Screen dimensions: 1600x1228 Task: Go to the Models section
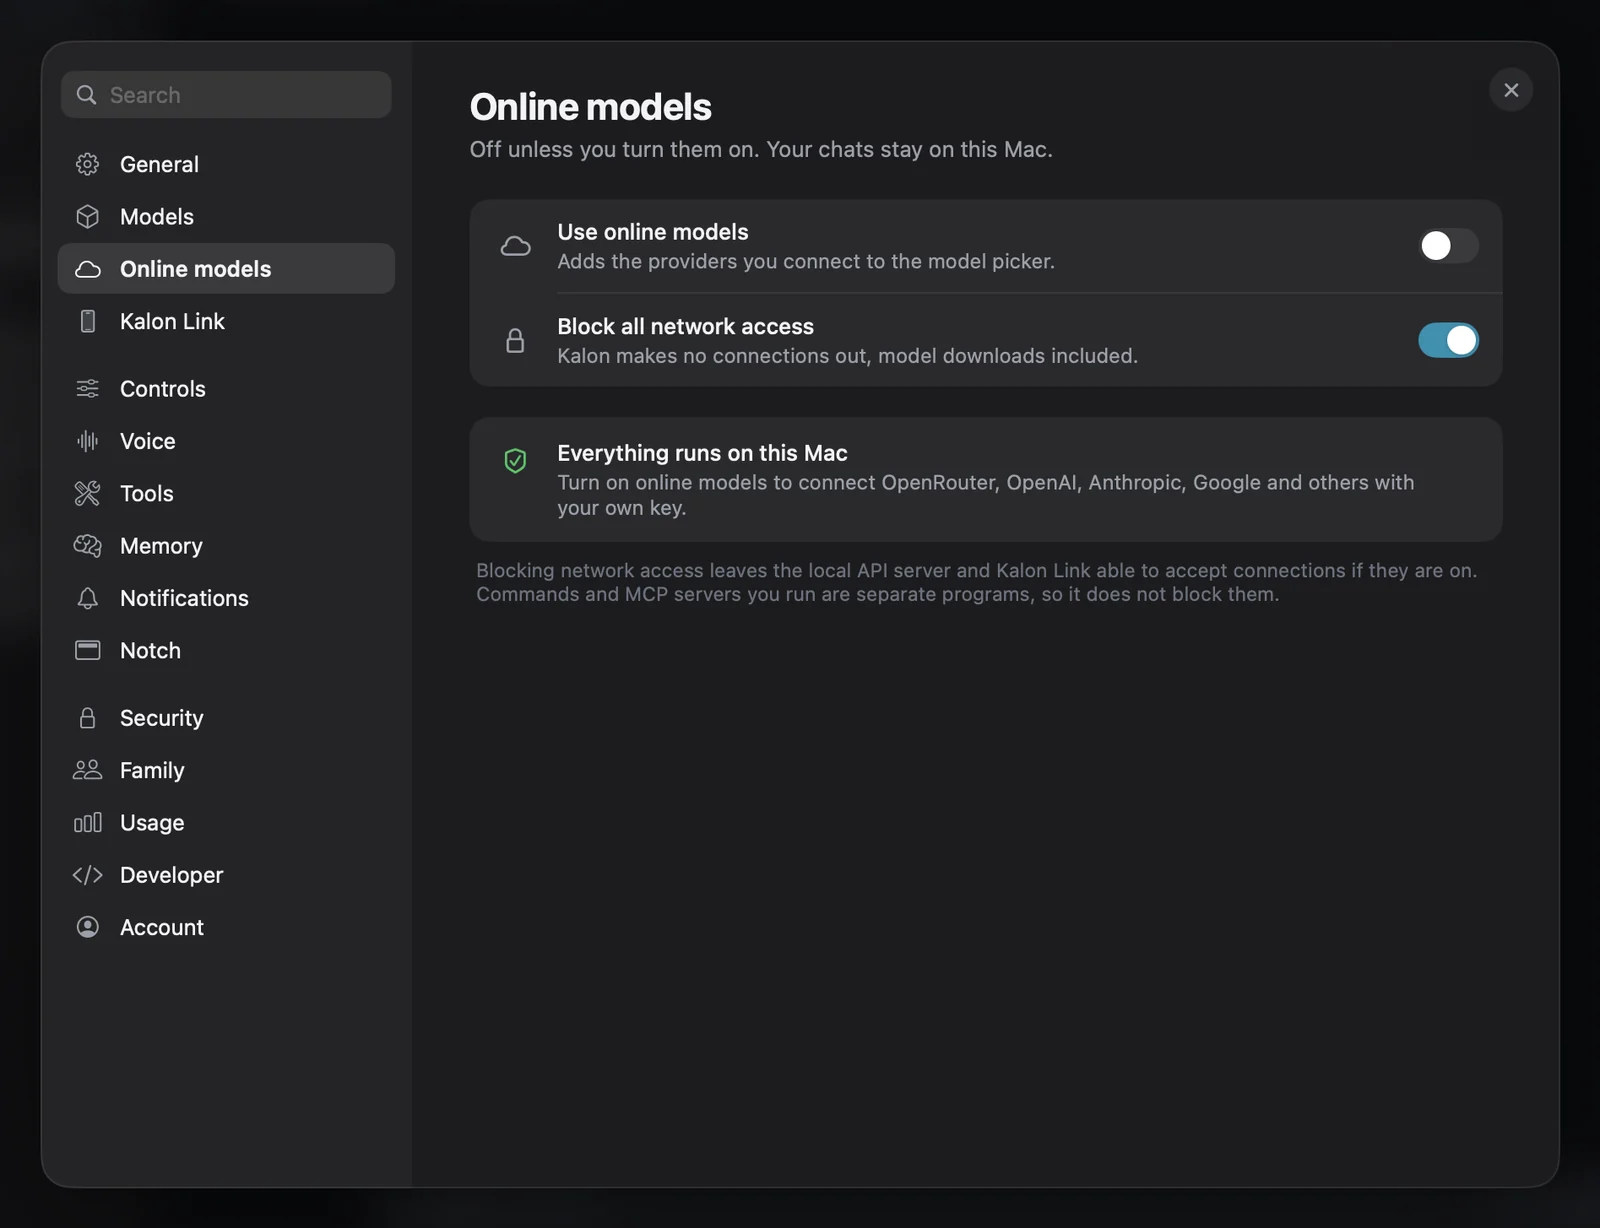coord(226,216)
